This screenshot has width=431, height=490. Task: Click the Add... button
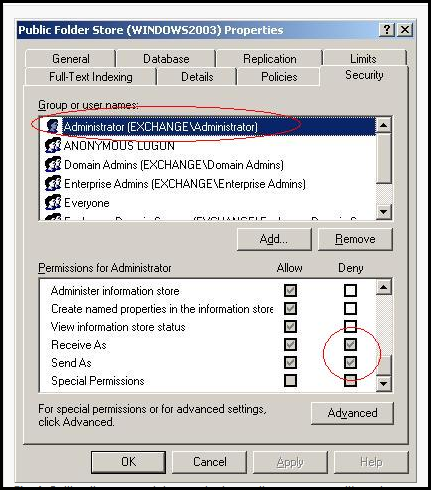click(274, 239)
